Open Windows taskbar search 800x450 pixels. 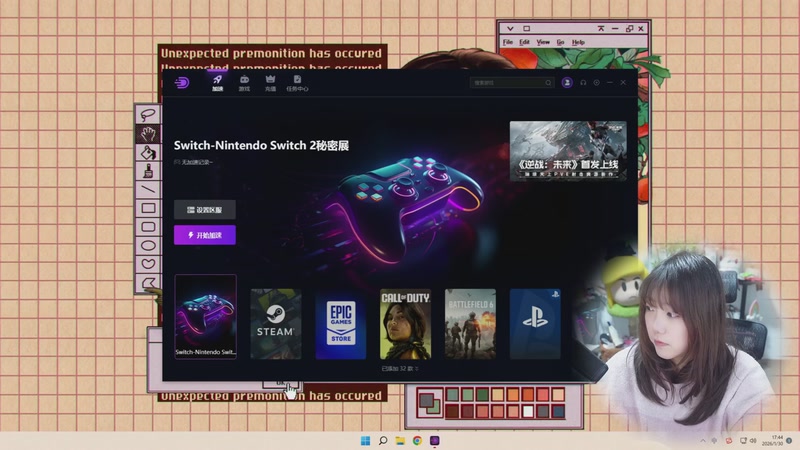[383, 441]
